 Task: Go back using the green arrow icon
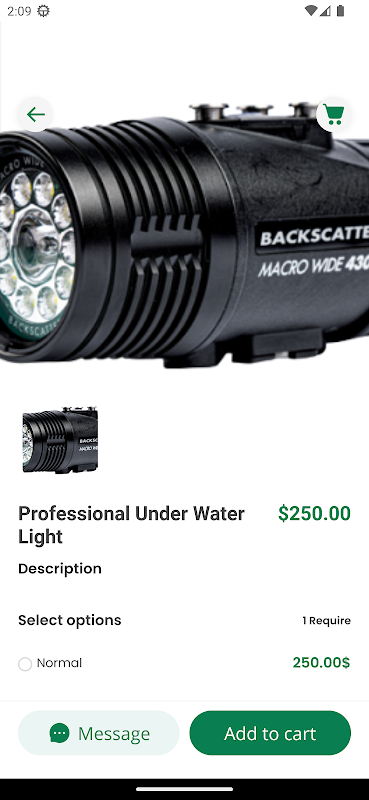click(x=36, y=114)
